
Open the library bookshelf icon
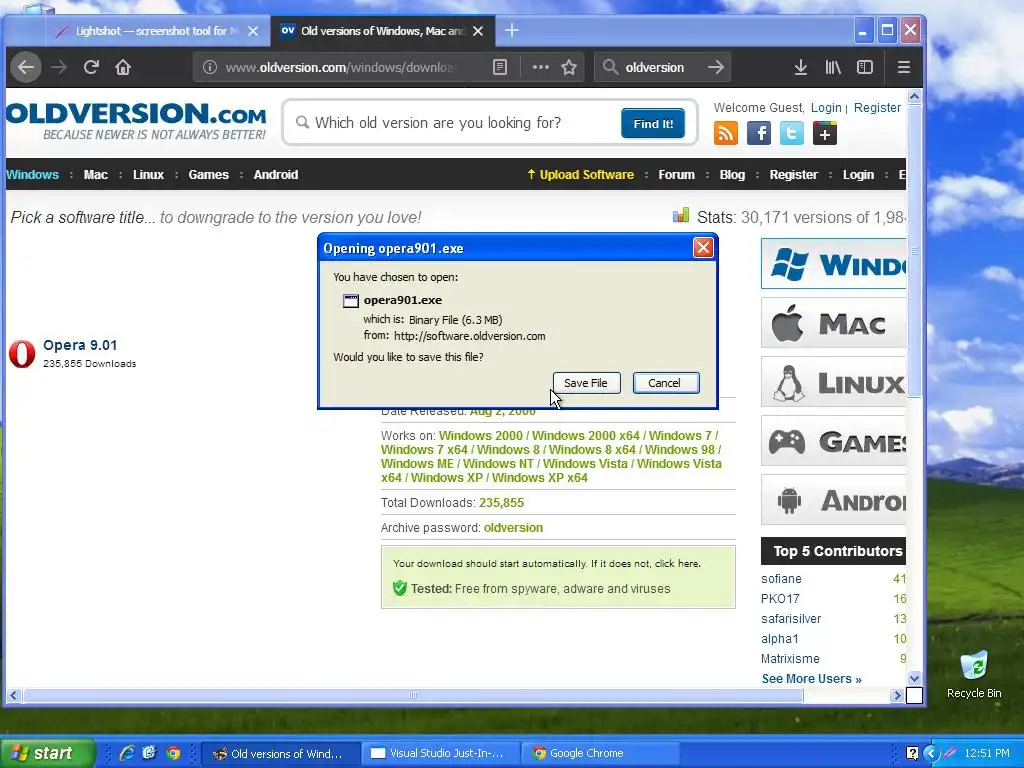[833, 67]
